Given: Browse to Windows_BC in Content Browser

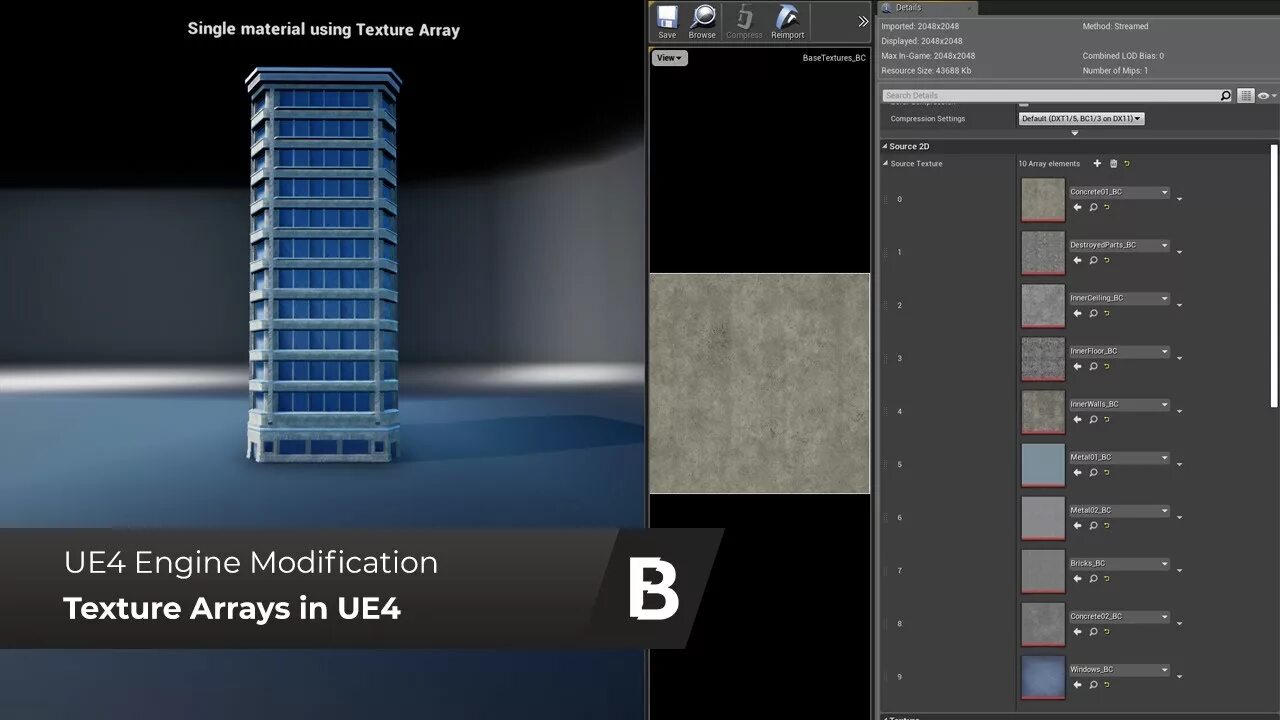Looking at the screenshot, I should click(x=1093, y=684).
